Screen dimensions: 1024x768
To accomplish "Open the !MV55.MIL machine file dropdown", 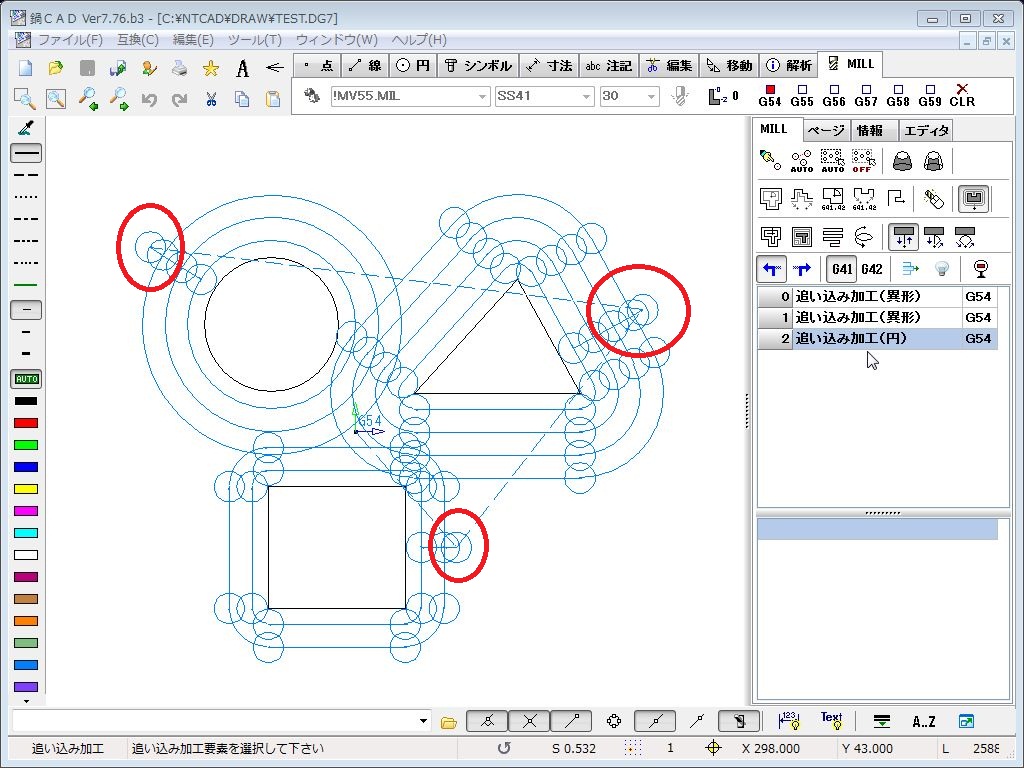I will click(x=481, y=96).
